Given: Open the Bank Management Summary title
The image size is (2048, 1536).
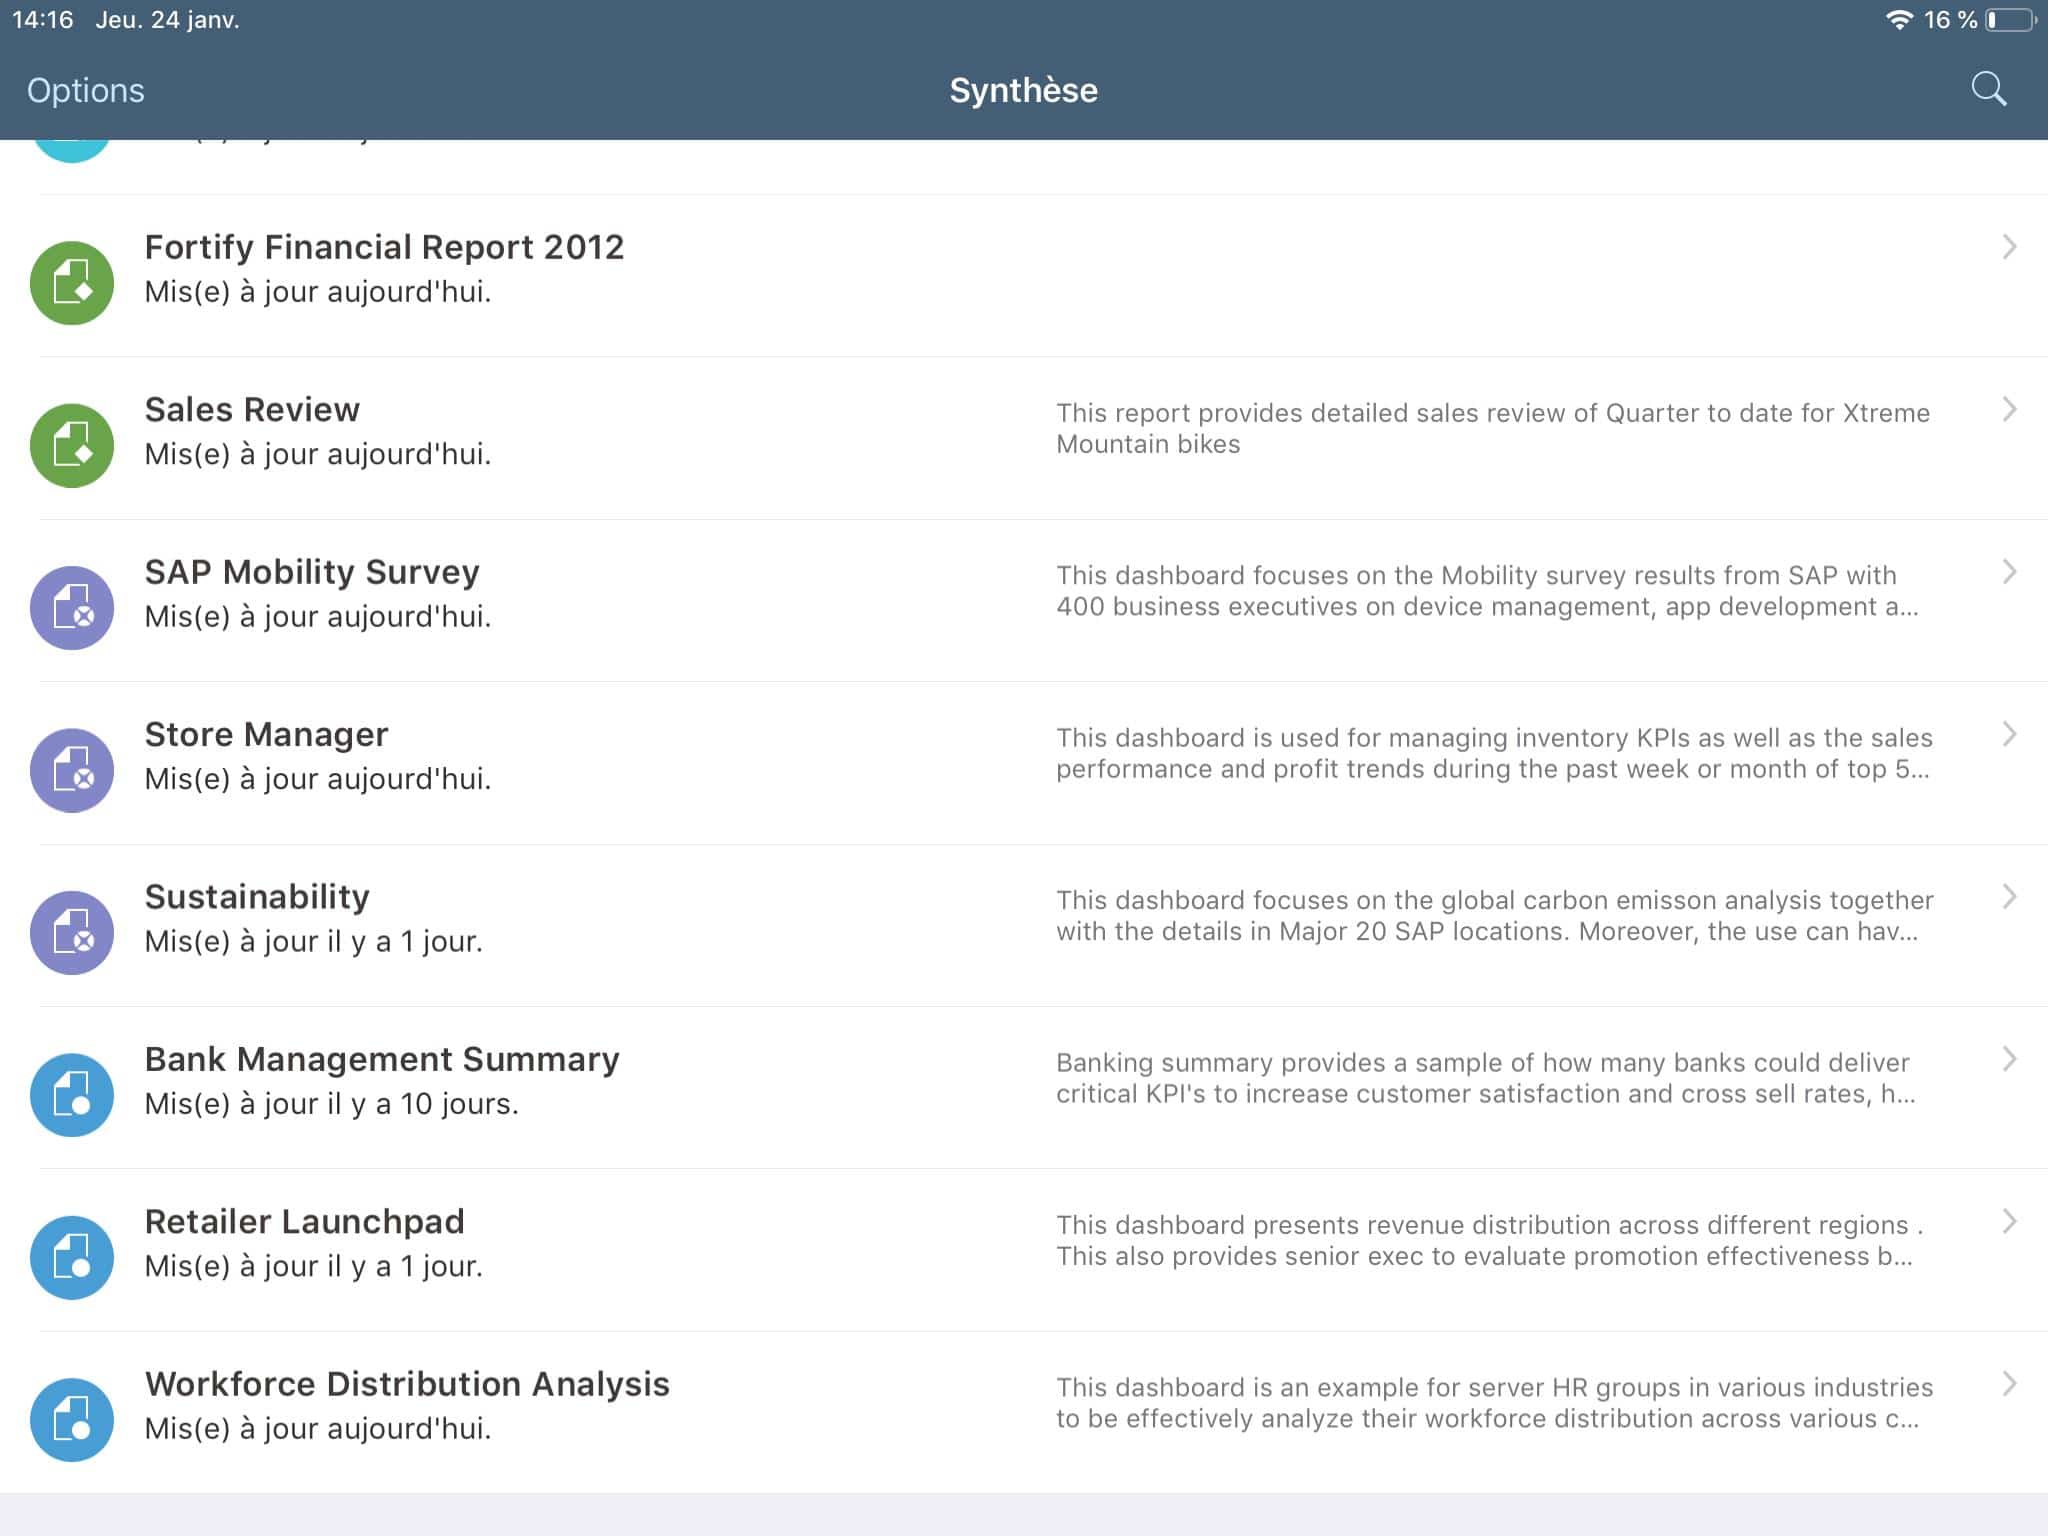Looking at the screenshot, I should pyautogui.click(x=382, y=1059).
